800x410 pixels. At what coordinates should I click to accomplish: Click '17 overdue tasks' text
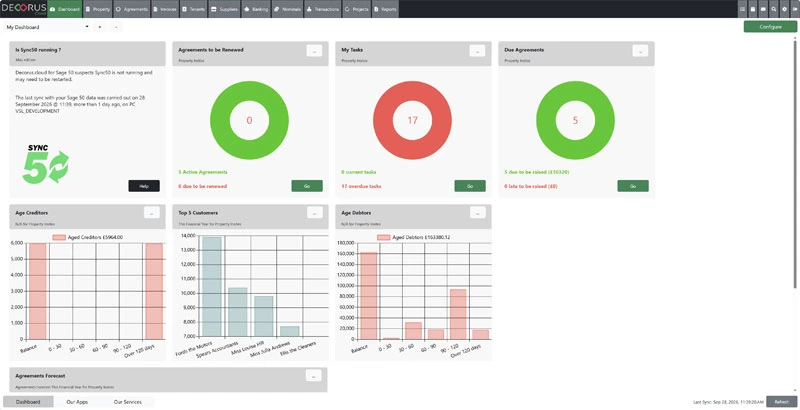361,186
